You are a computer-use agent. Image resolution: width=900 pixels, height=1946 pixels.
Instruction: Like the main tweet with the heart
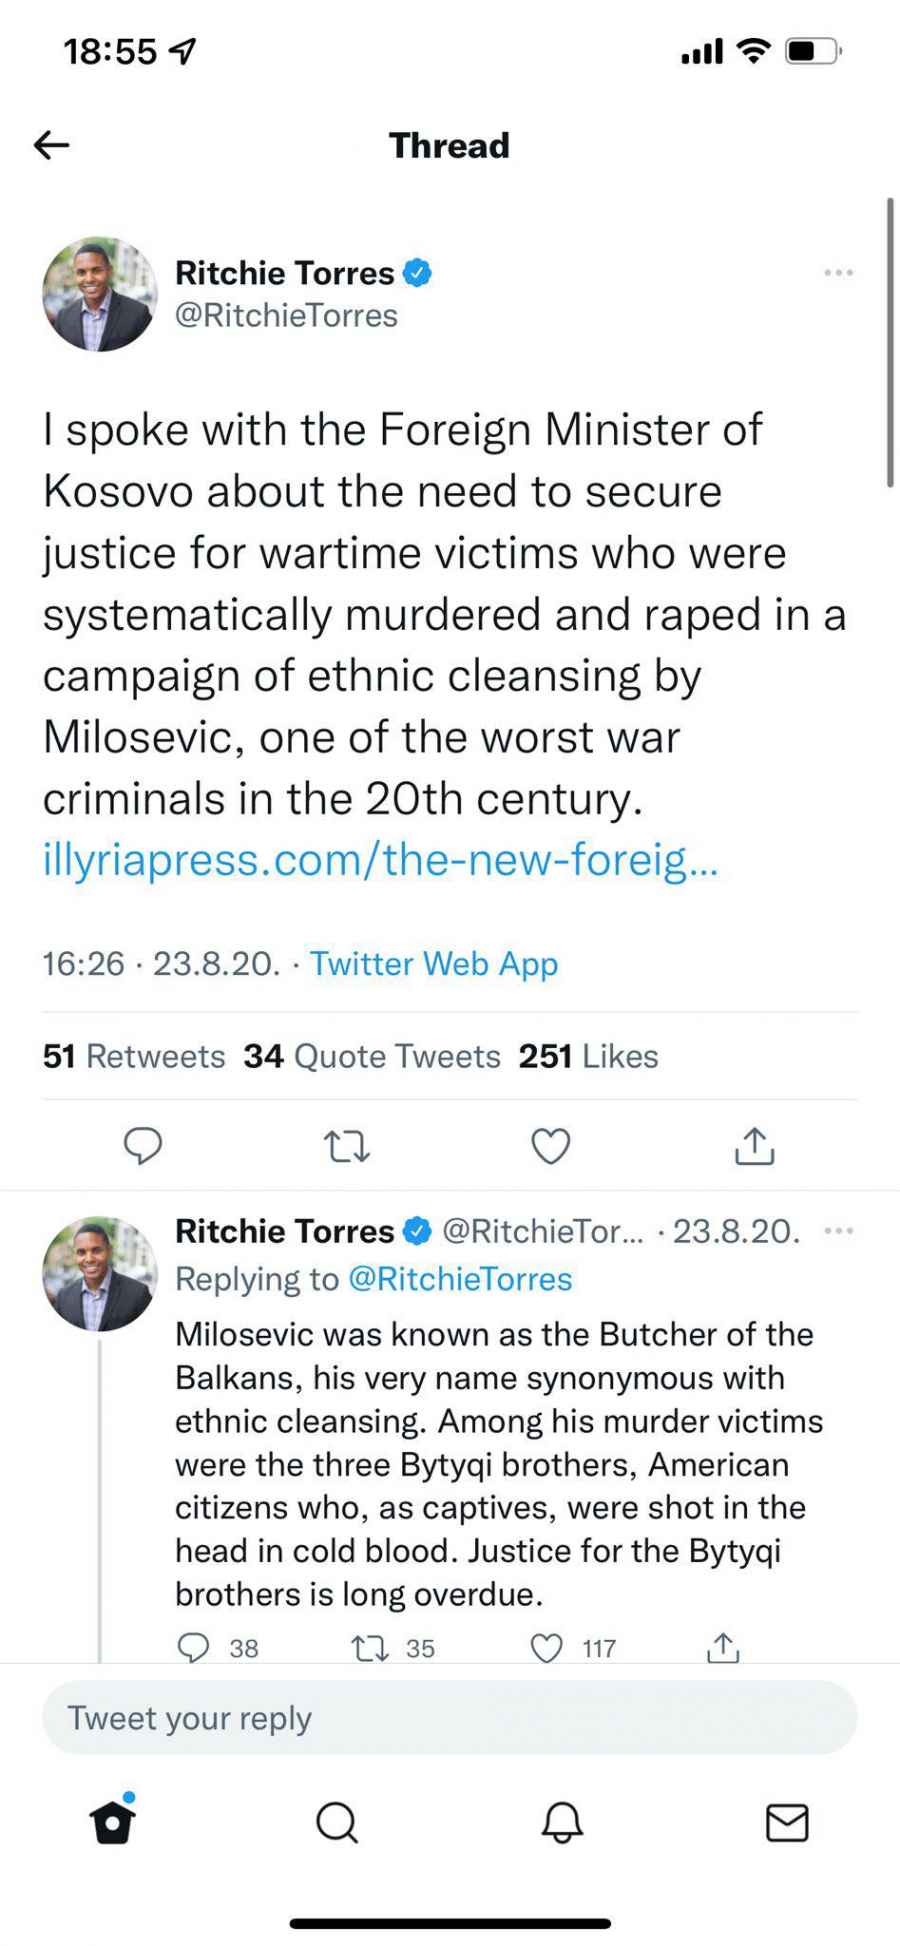point(550,1146)
